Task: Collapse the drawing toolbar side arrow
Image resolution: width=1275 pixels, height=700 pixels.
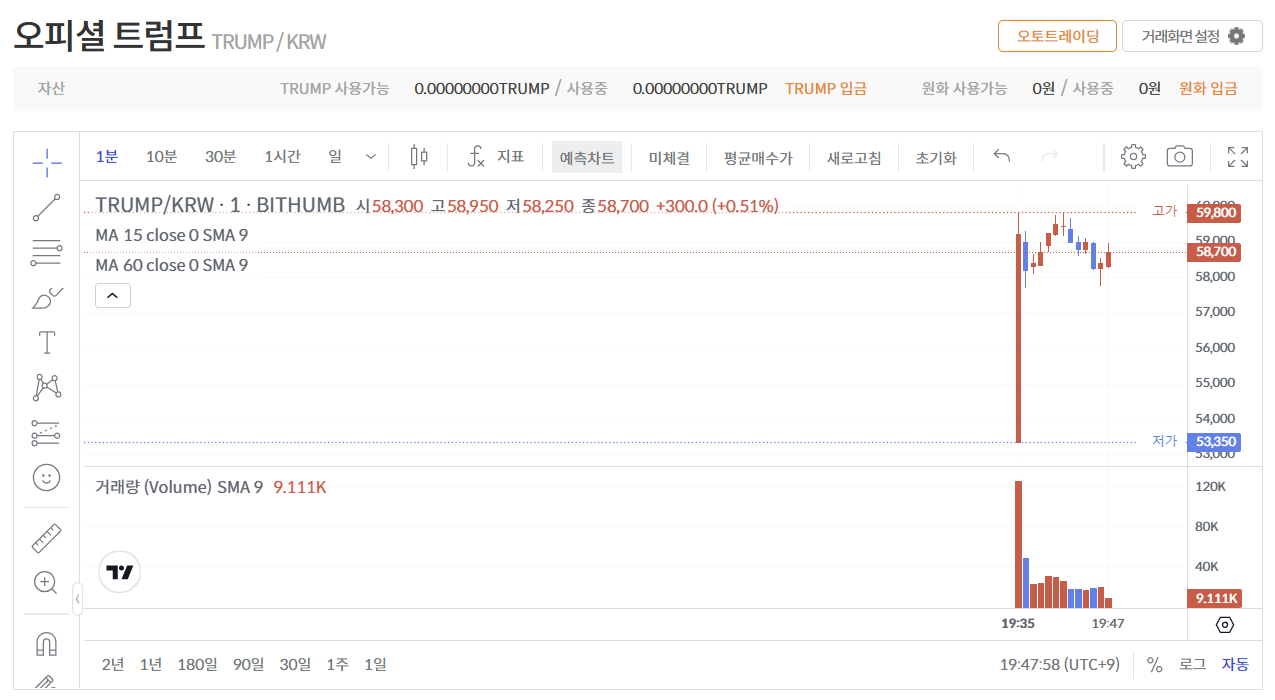Action: [x=77, y=599]
